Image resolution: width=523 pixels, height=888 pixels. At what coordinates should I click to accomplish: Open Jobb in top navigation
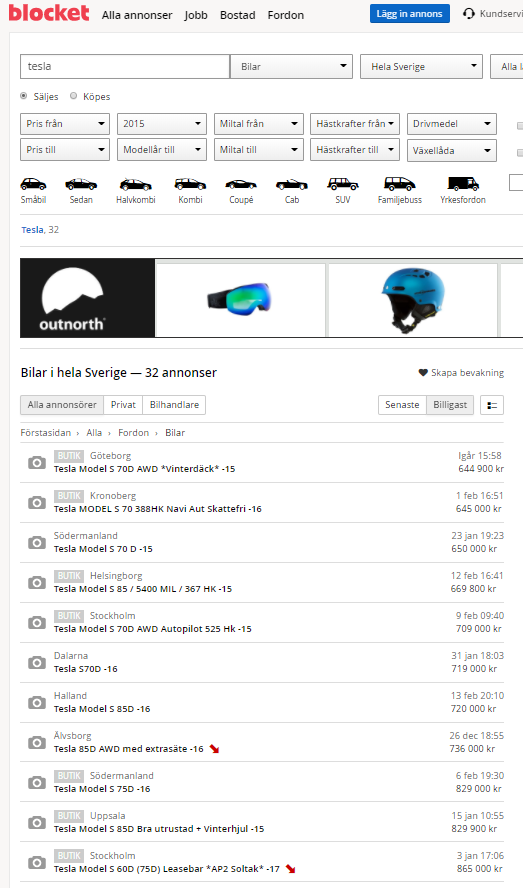tap(196, 15)
